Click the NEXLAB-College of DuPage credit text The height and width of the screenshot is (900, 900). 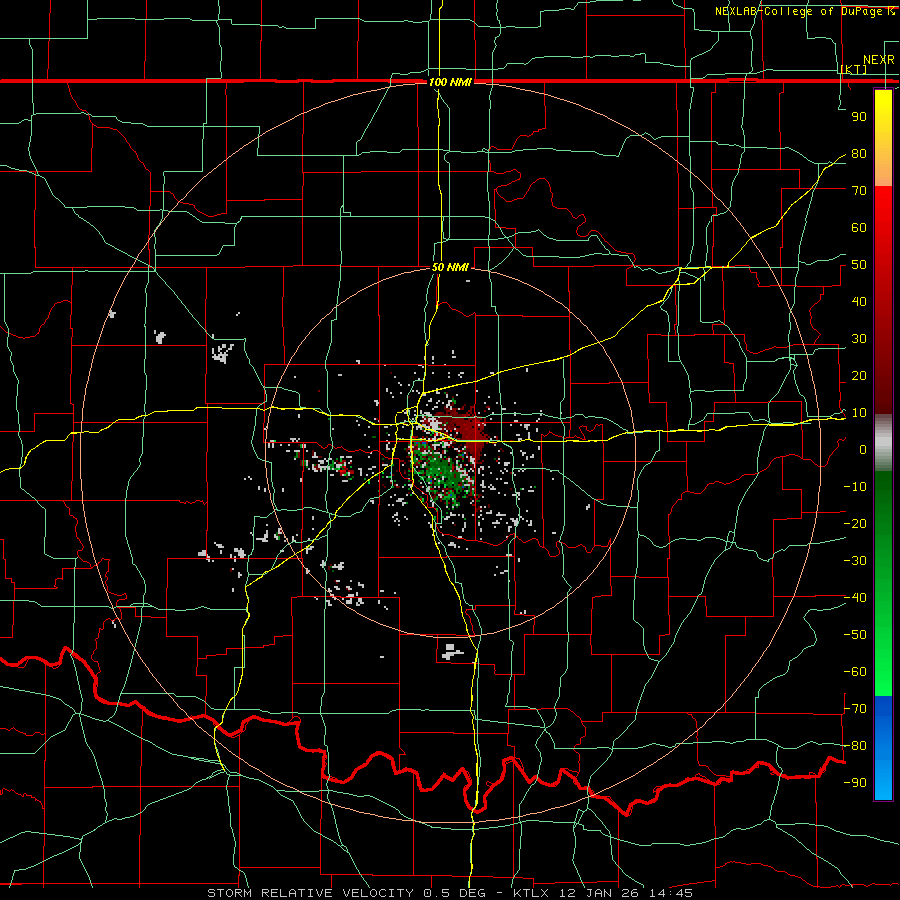point(804,11)
